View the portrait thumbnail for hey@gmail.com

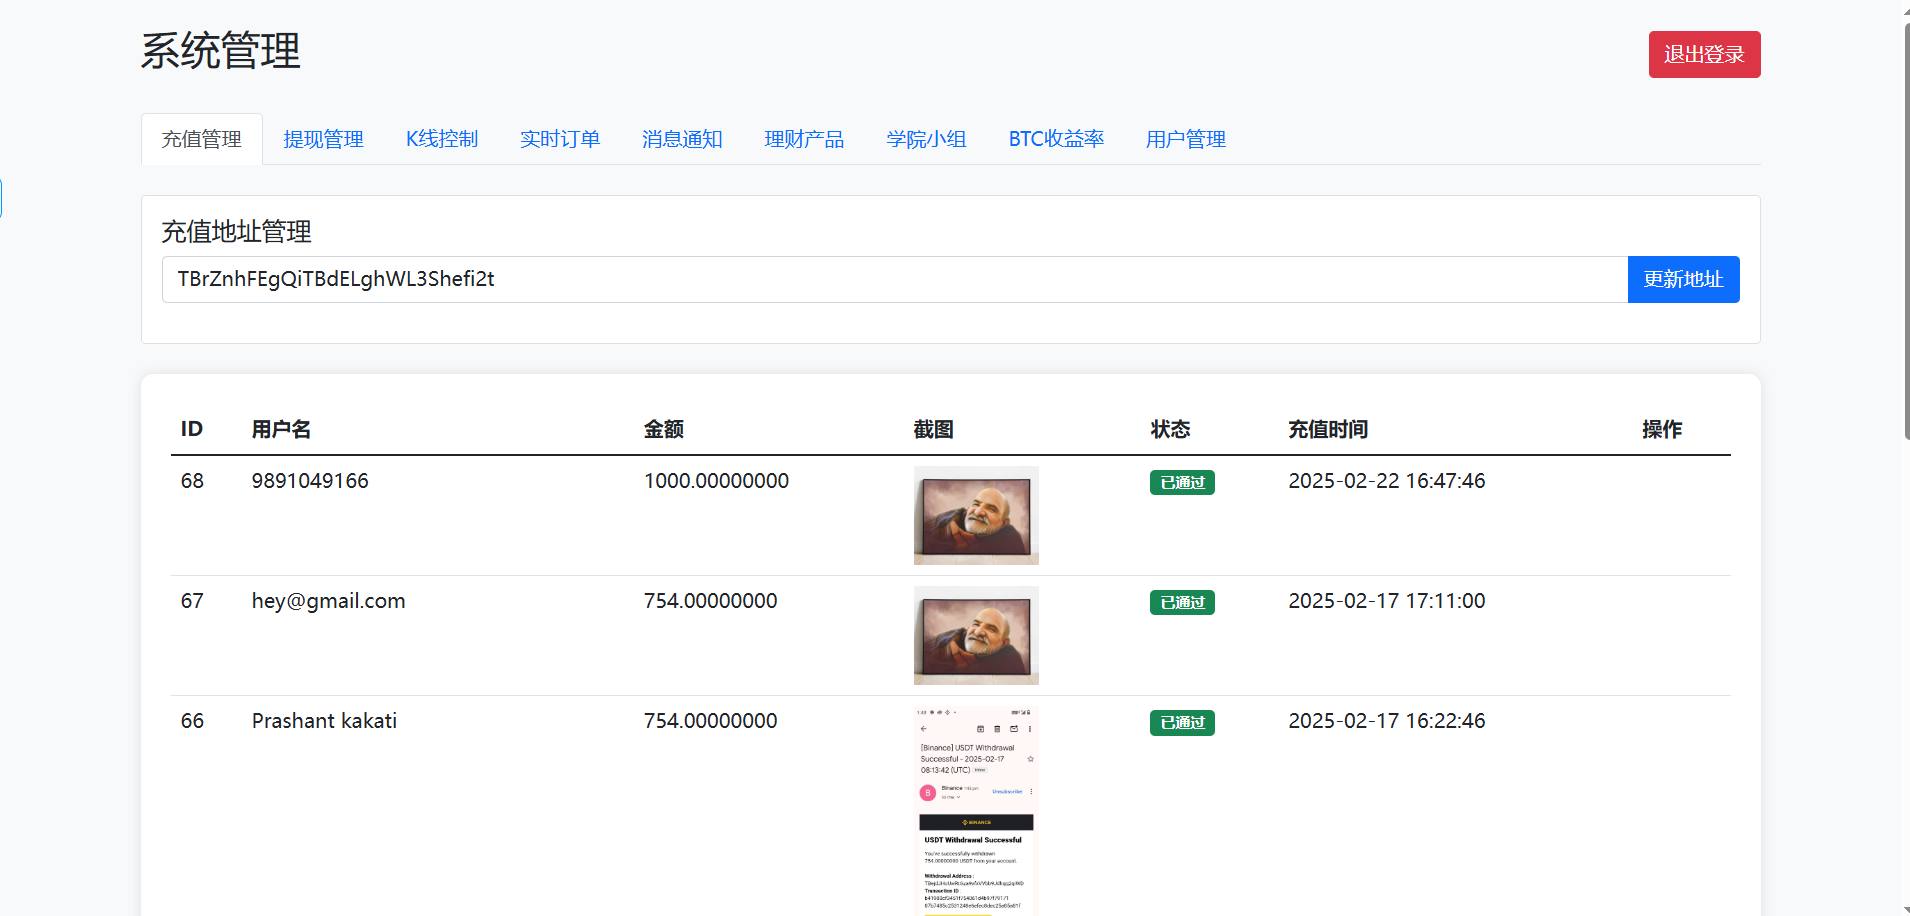tap(975, 635)
